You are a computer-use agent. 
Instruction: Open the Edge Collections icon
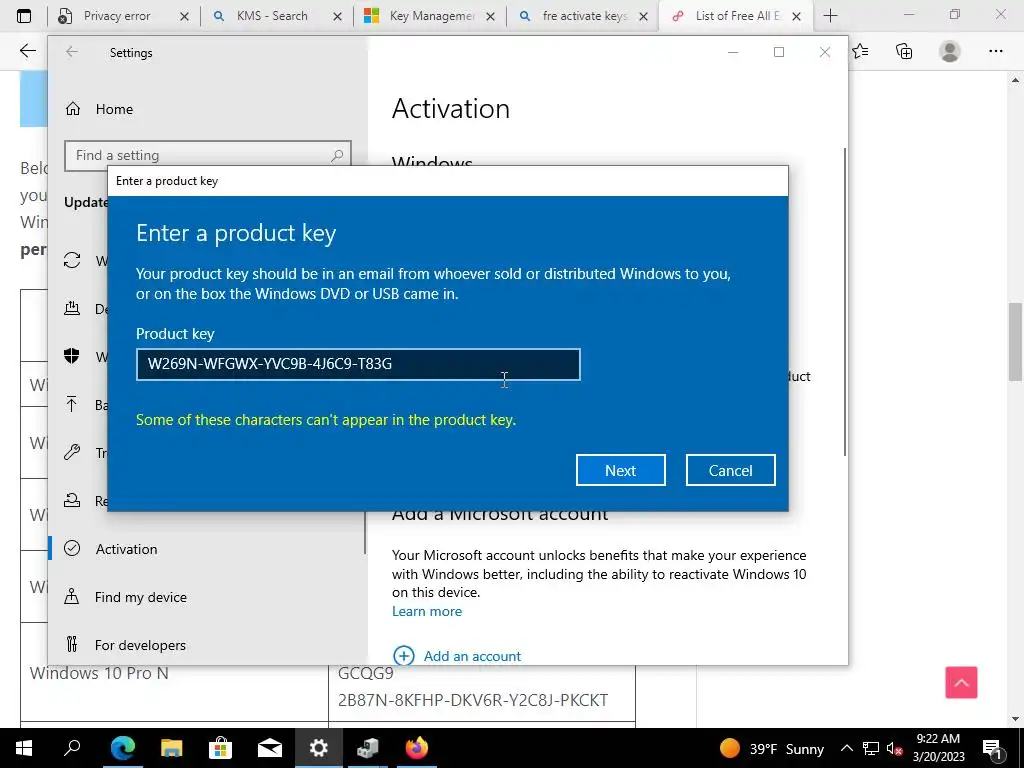click(904, 51)
